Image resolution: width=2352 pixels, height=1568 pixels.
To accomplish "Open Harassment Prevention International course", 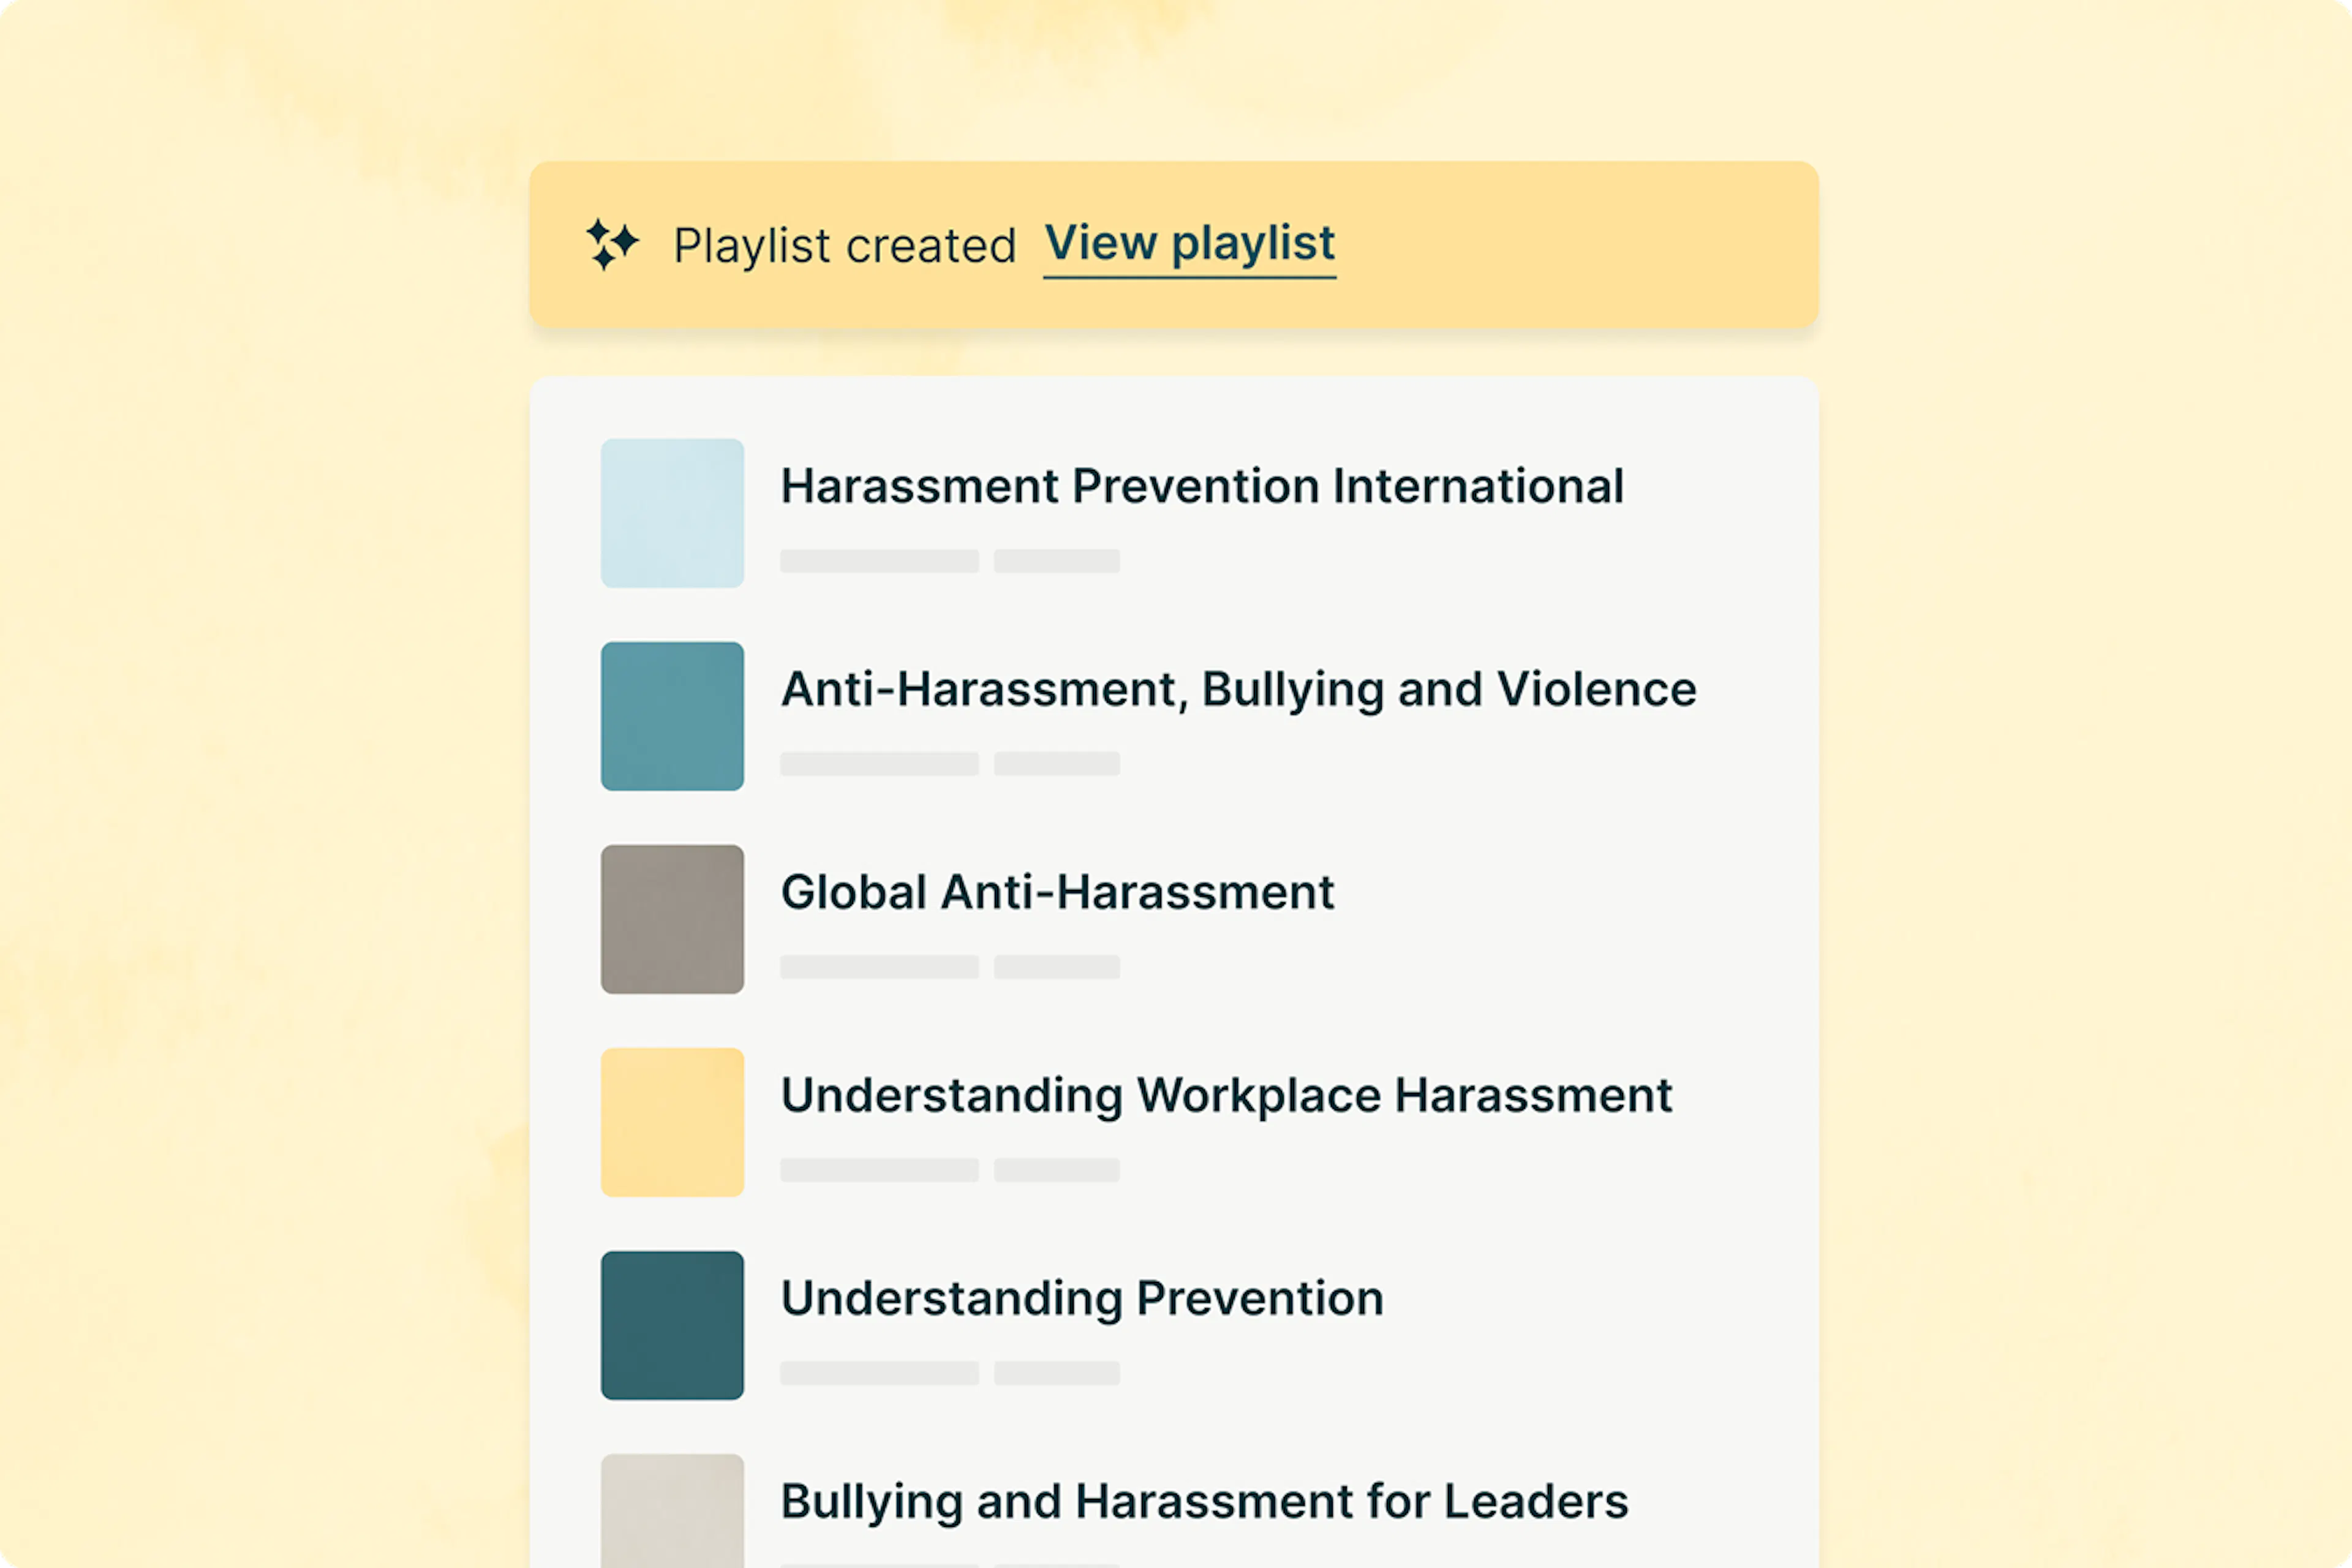I will coord(1201,487).
